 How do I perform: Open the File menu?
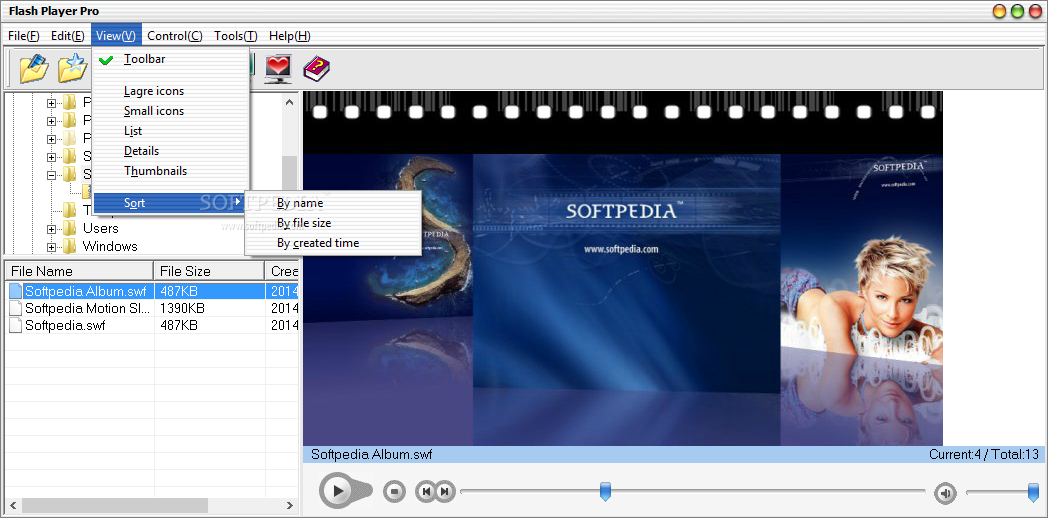23,36
